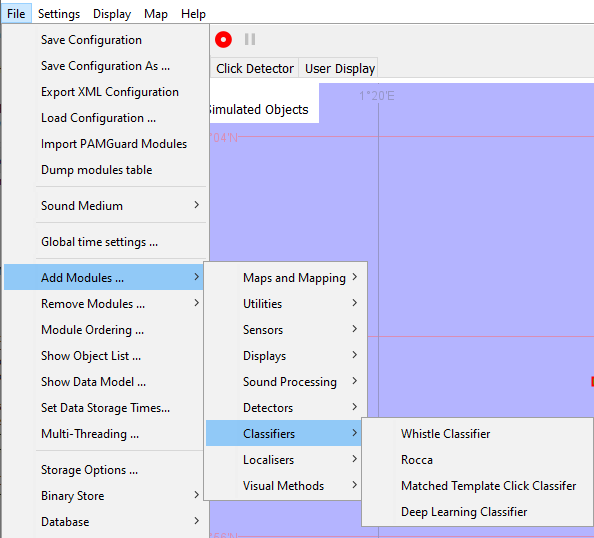Click the grey pause button
Image resolution: width=594 pixels, height=538 pixels.
click(250, 39)
